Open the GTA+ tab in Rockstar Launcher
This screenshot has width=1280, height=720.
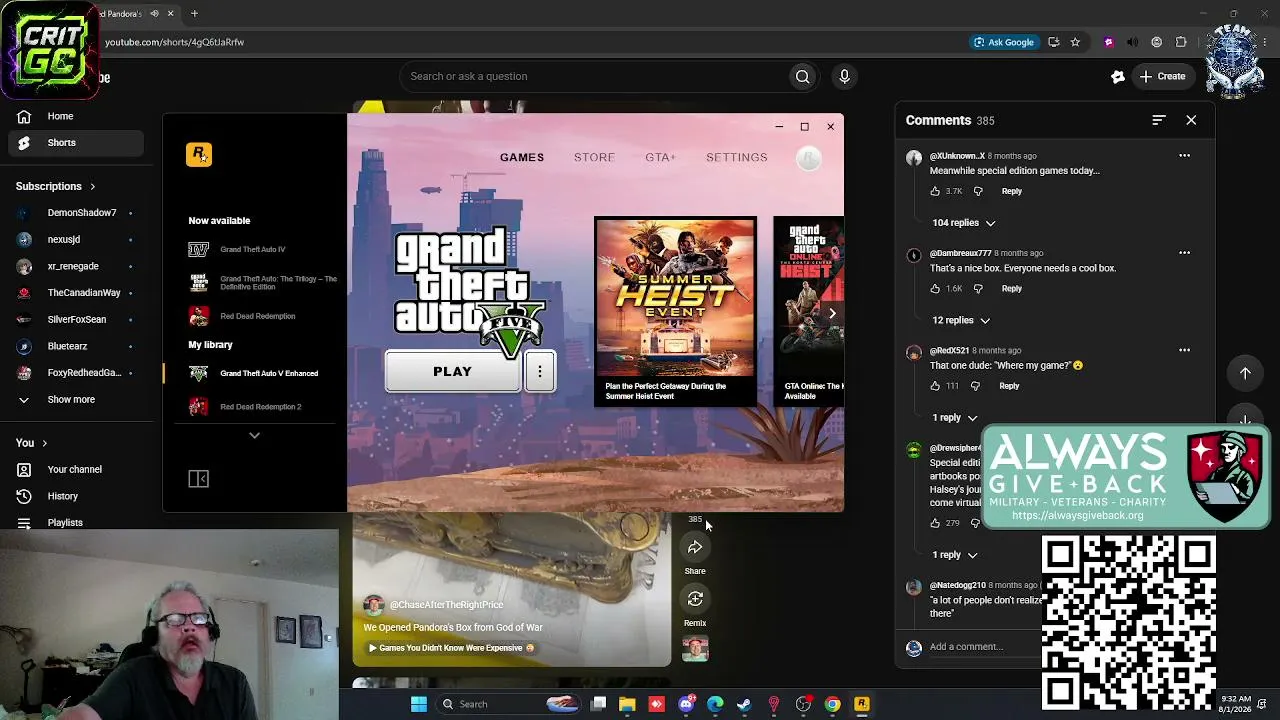tap(660, 158)
